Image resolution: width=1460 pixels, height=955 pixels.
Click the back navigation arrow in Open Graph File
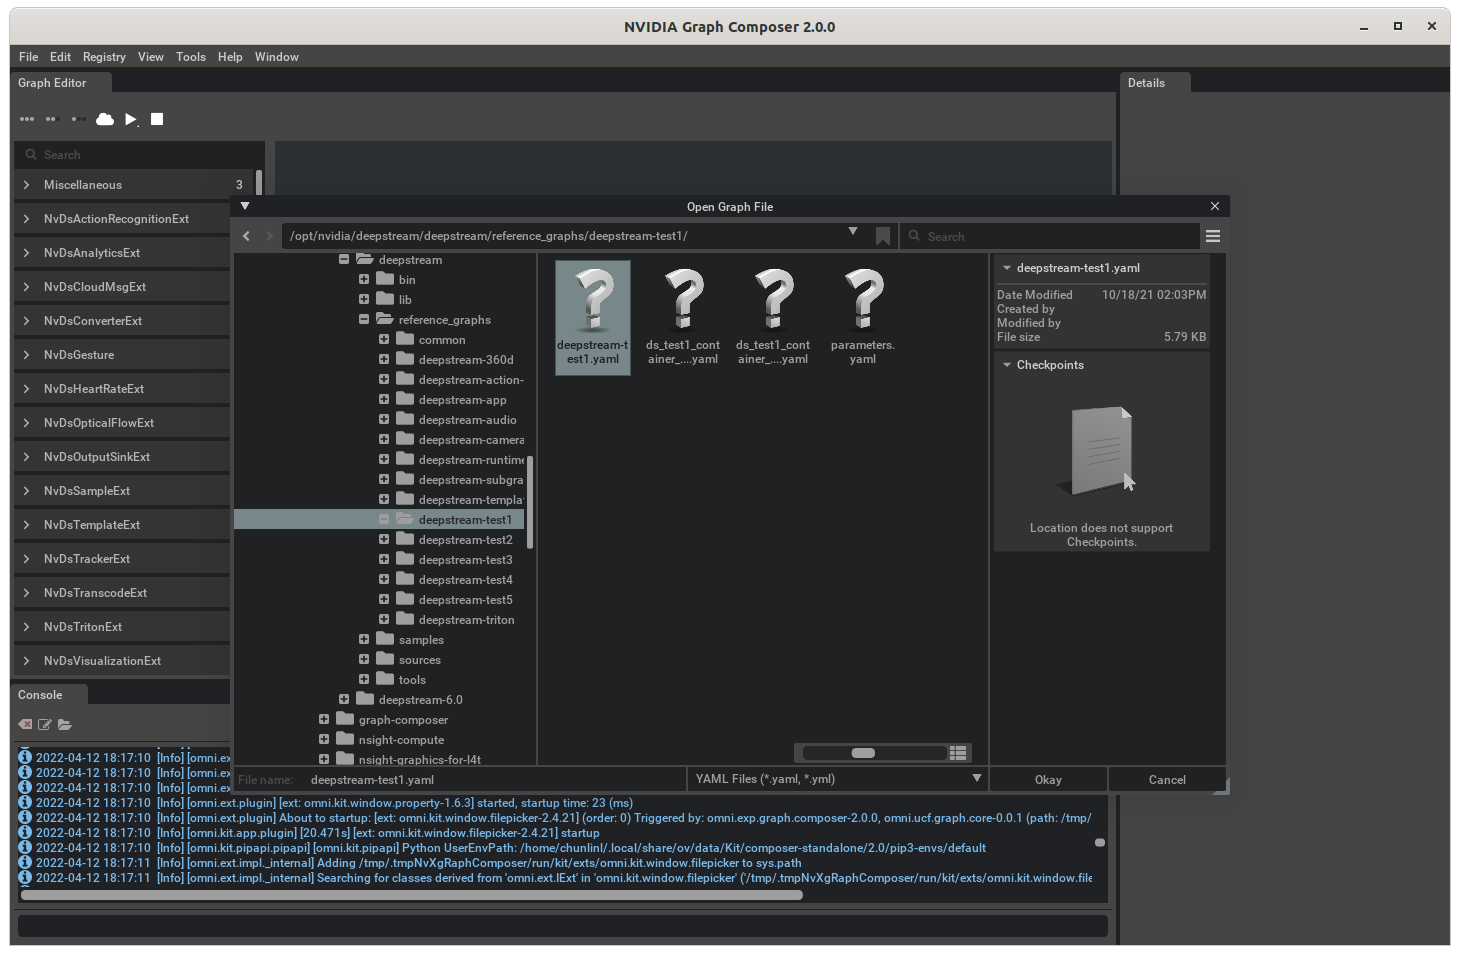[246, 236]
